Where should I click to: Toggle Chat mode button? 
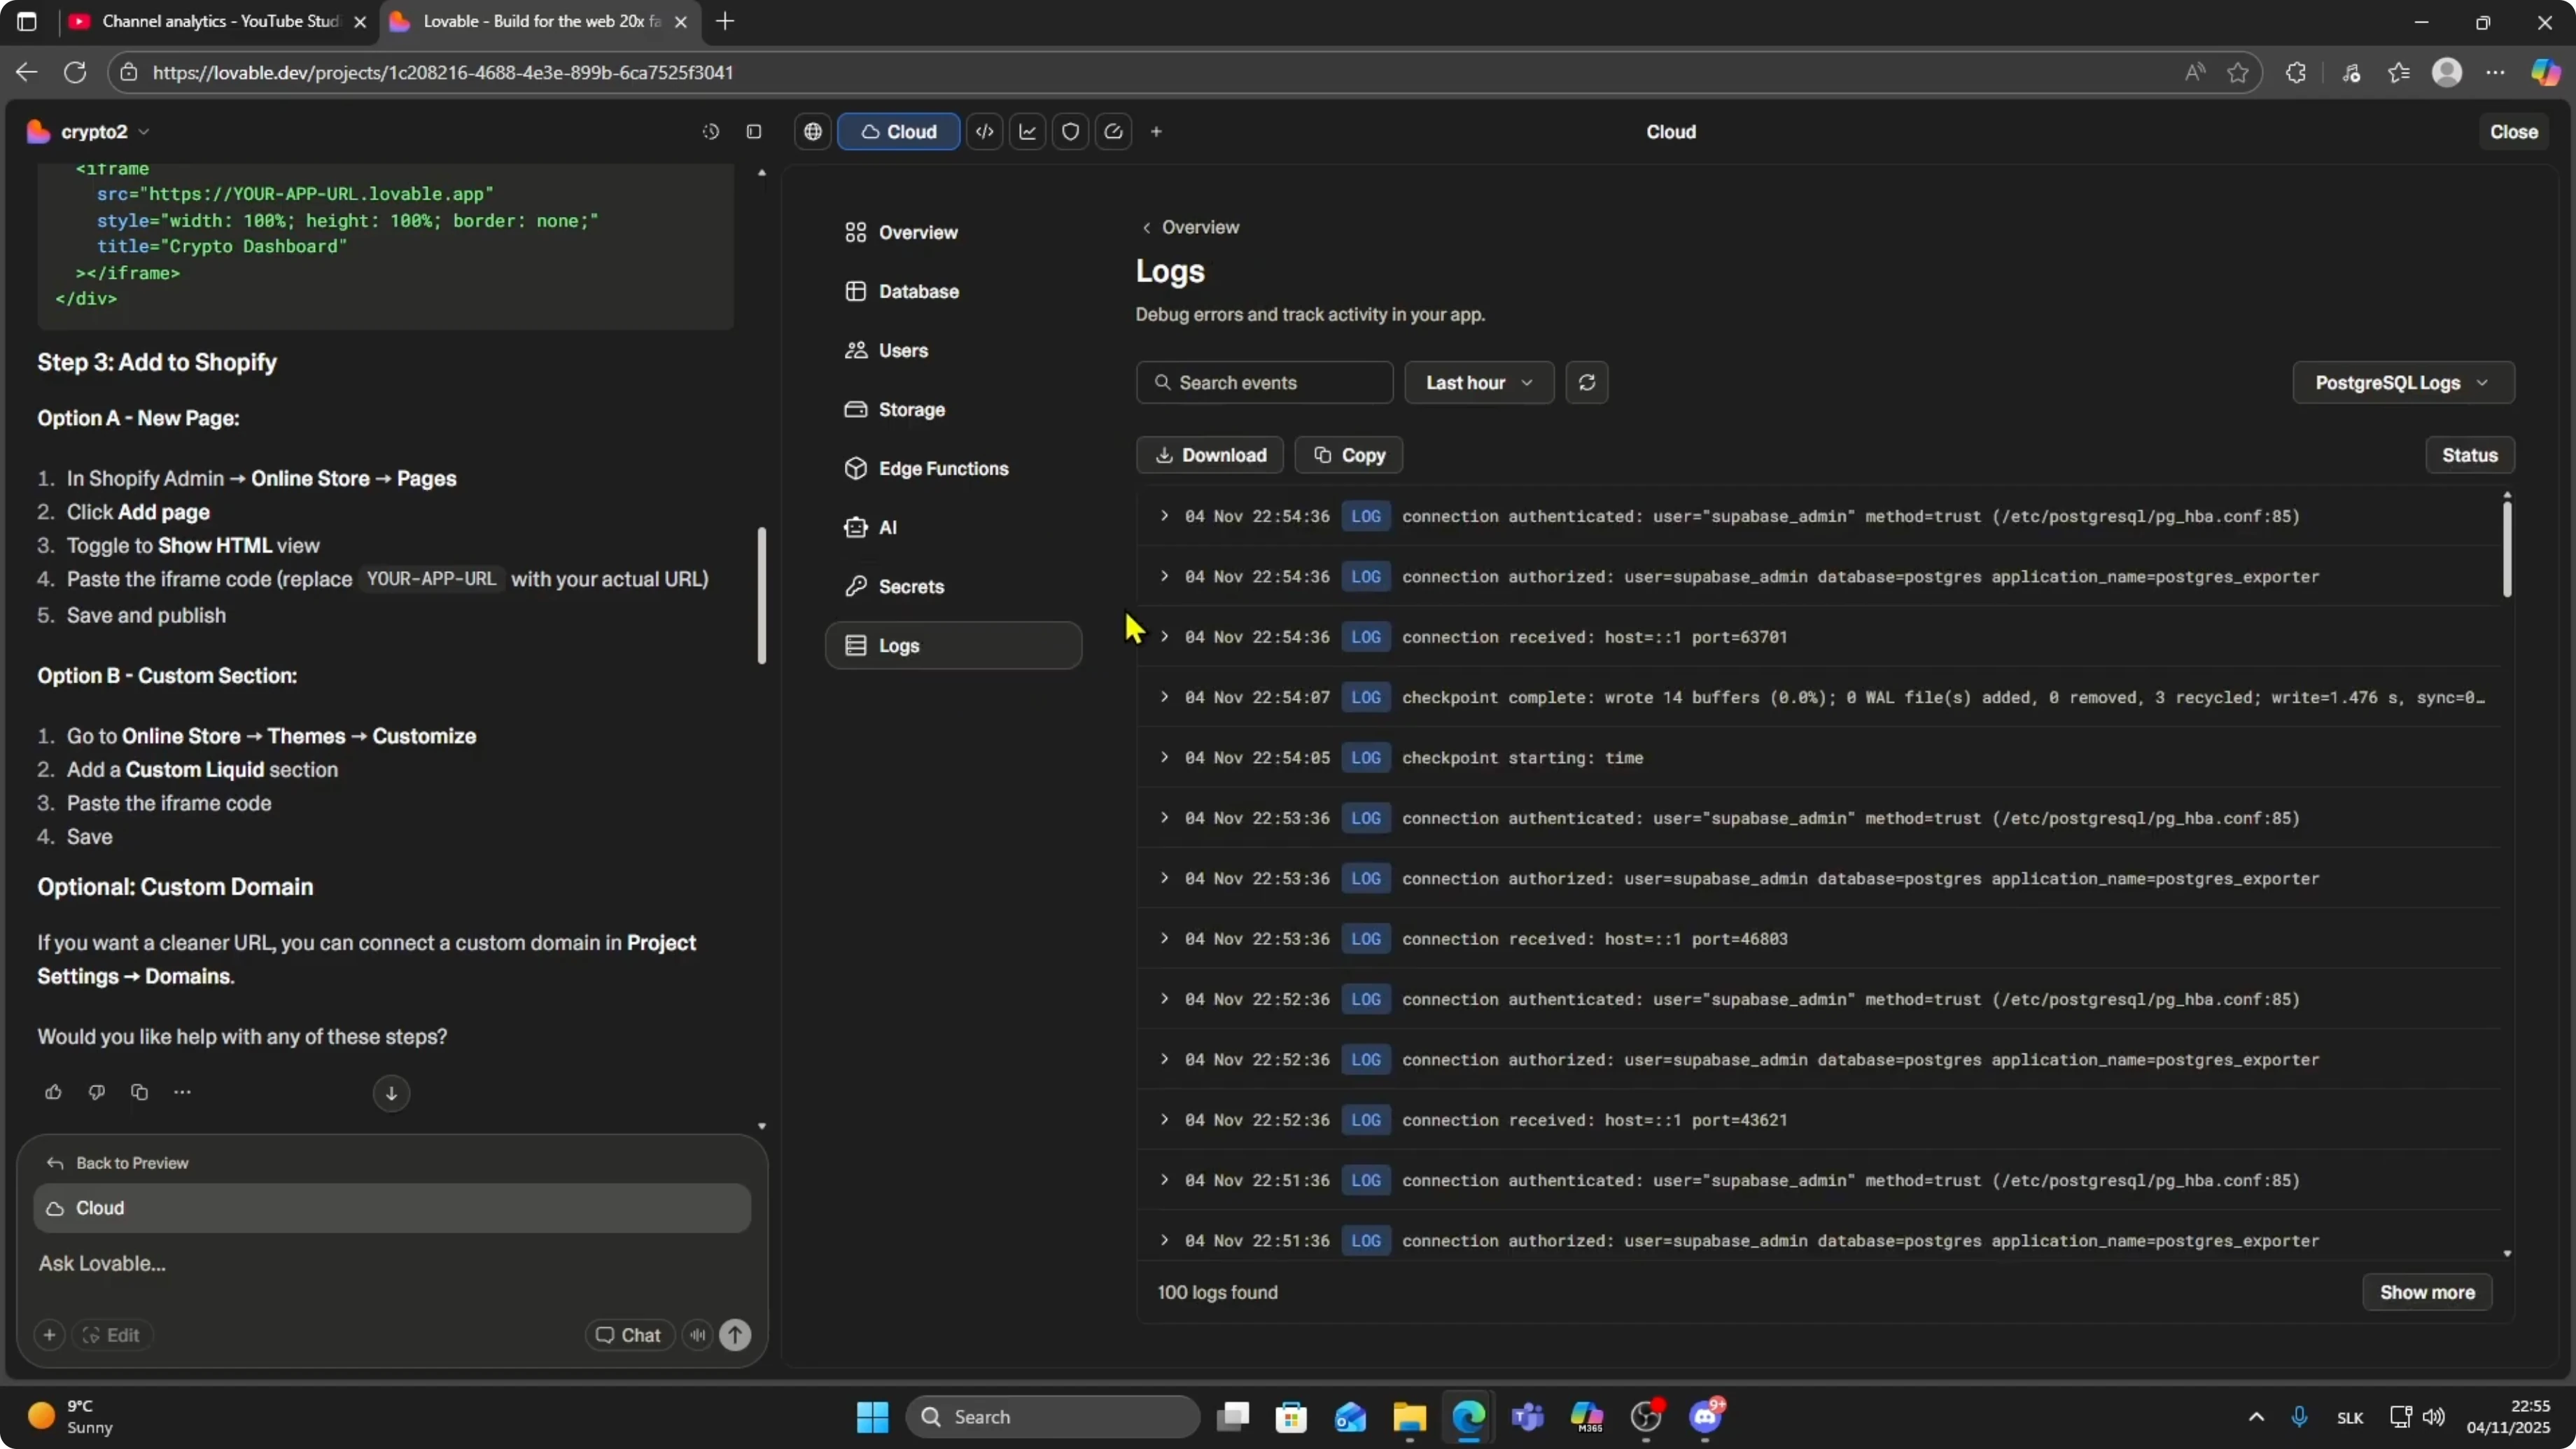click(x=629, y=1335)
